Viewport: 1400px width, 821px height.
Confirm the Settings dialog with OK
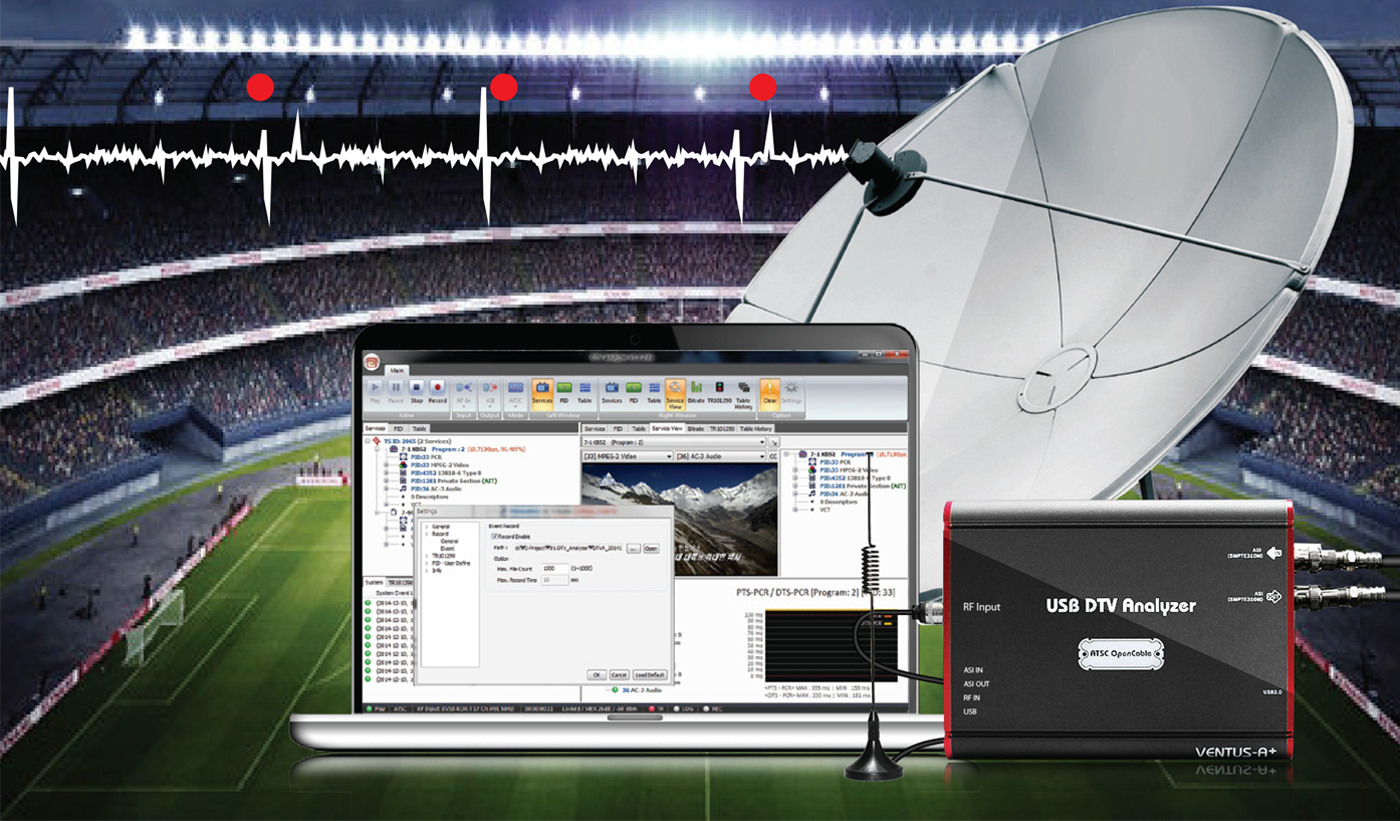click(x=597, y=675)
